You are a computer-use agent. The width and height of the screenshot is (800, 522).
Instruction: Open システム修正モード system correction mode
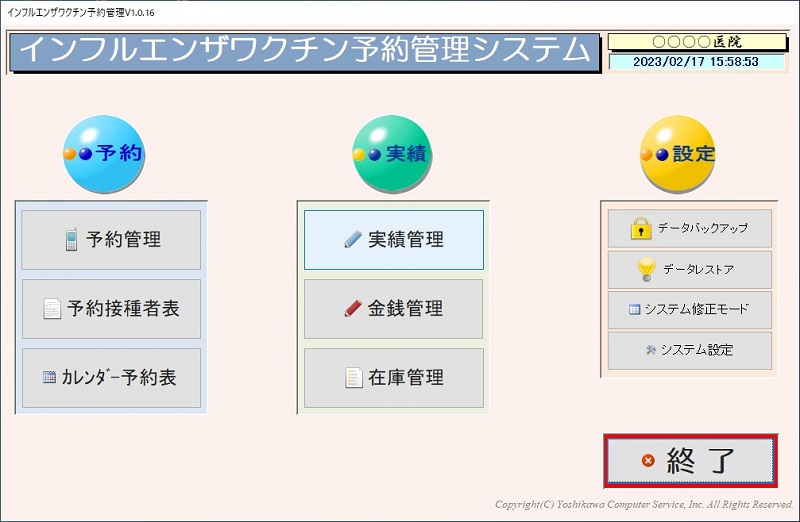(x=689, y=310)
